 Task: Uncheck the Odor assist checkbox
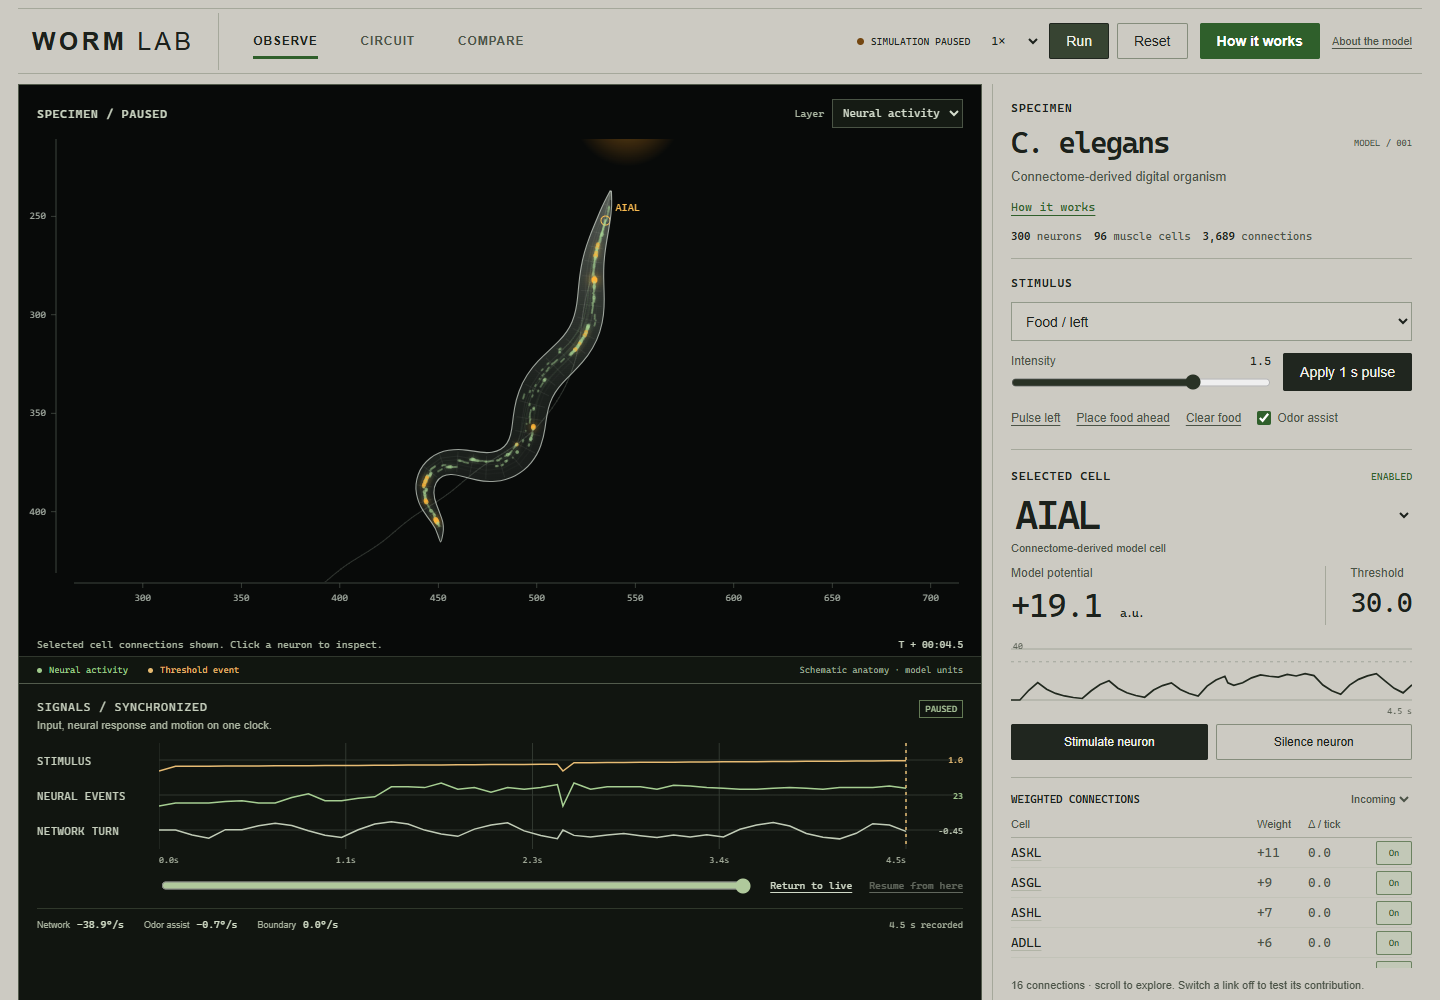click(x=1264, y=418)
